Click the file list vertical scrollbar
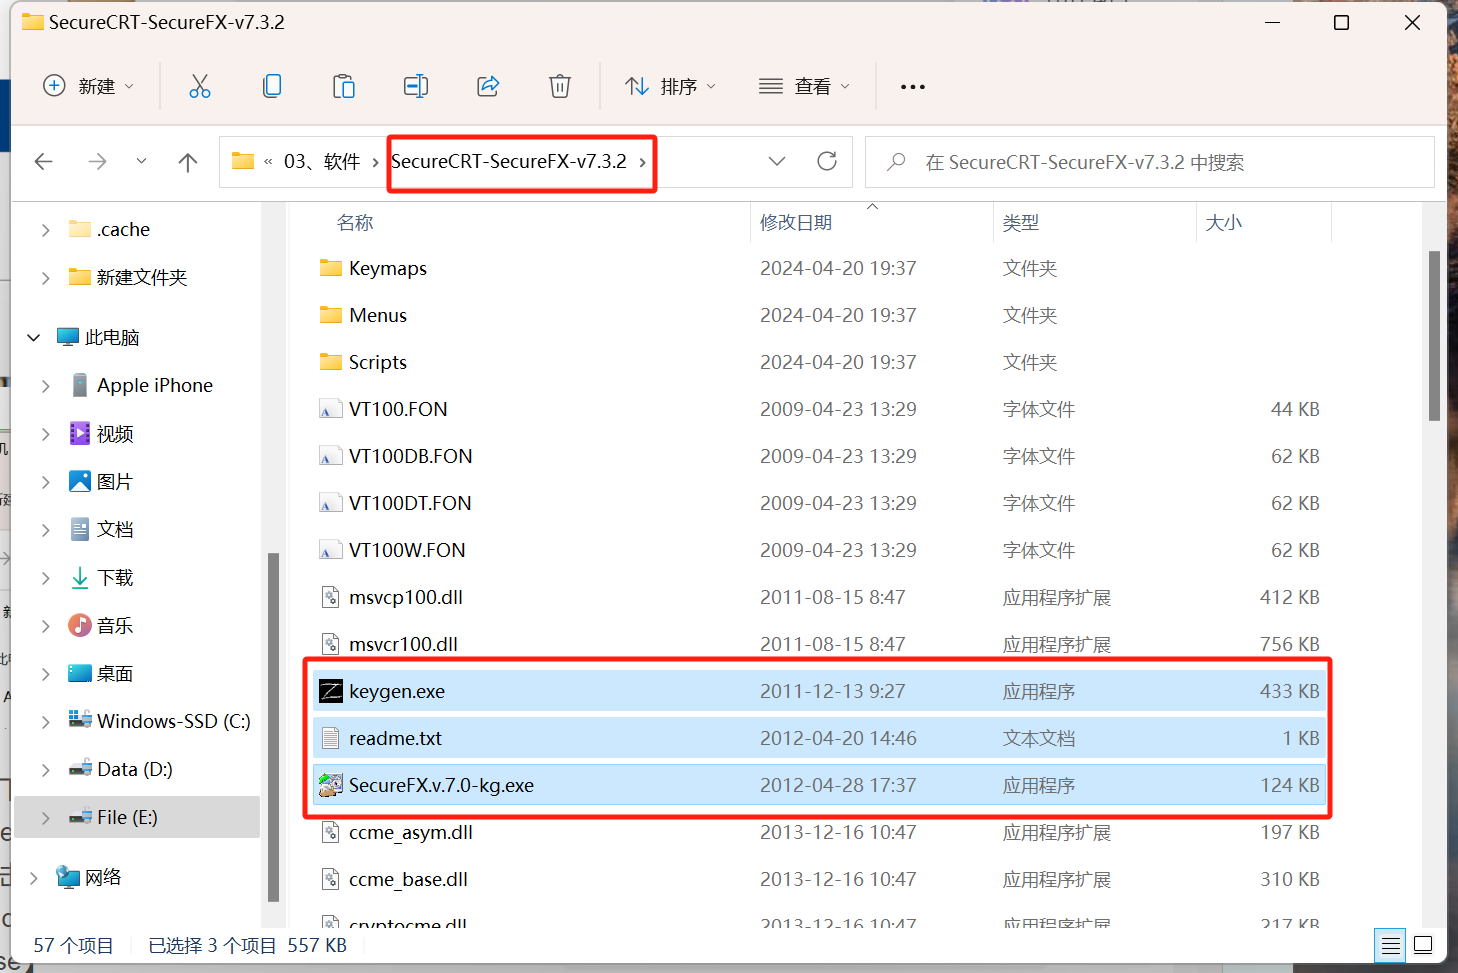 tap(1434, 336)
